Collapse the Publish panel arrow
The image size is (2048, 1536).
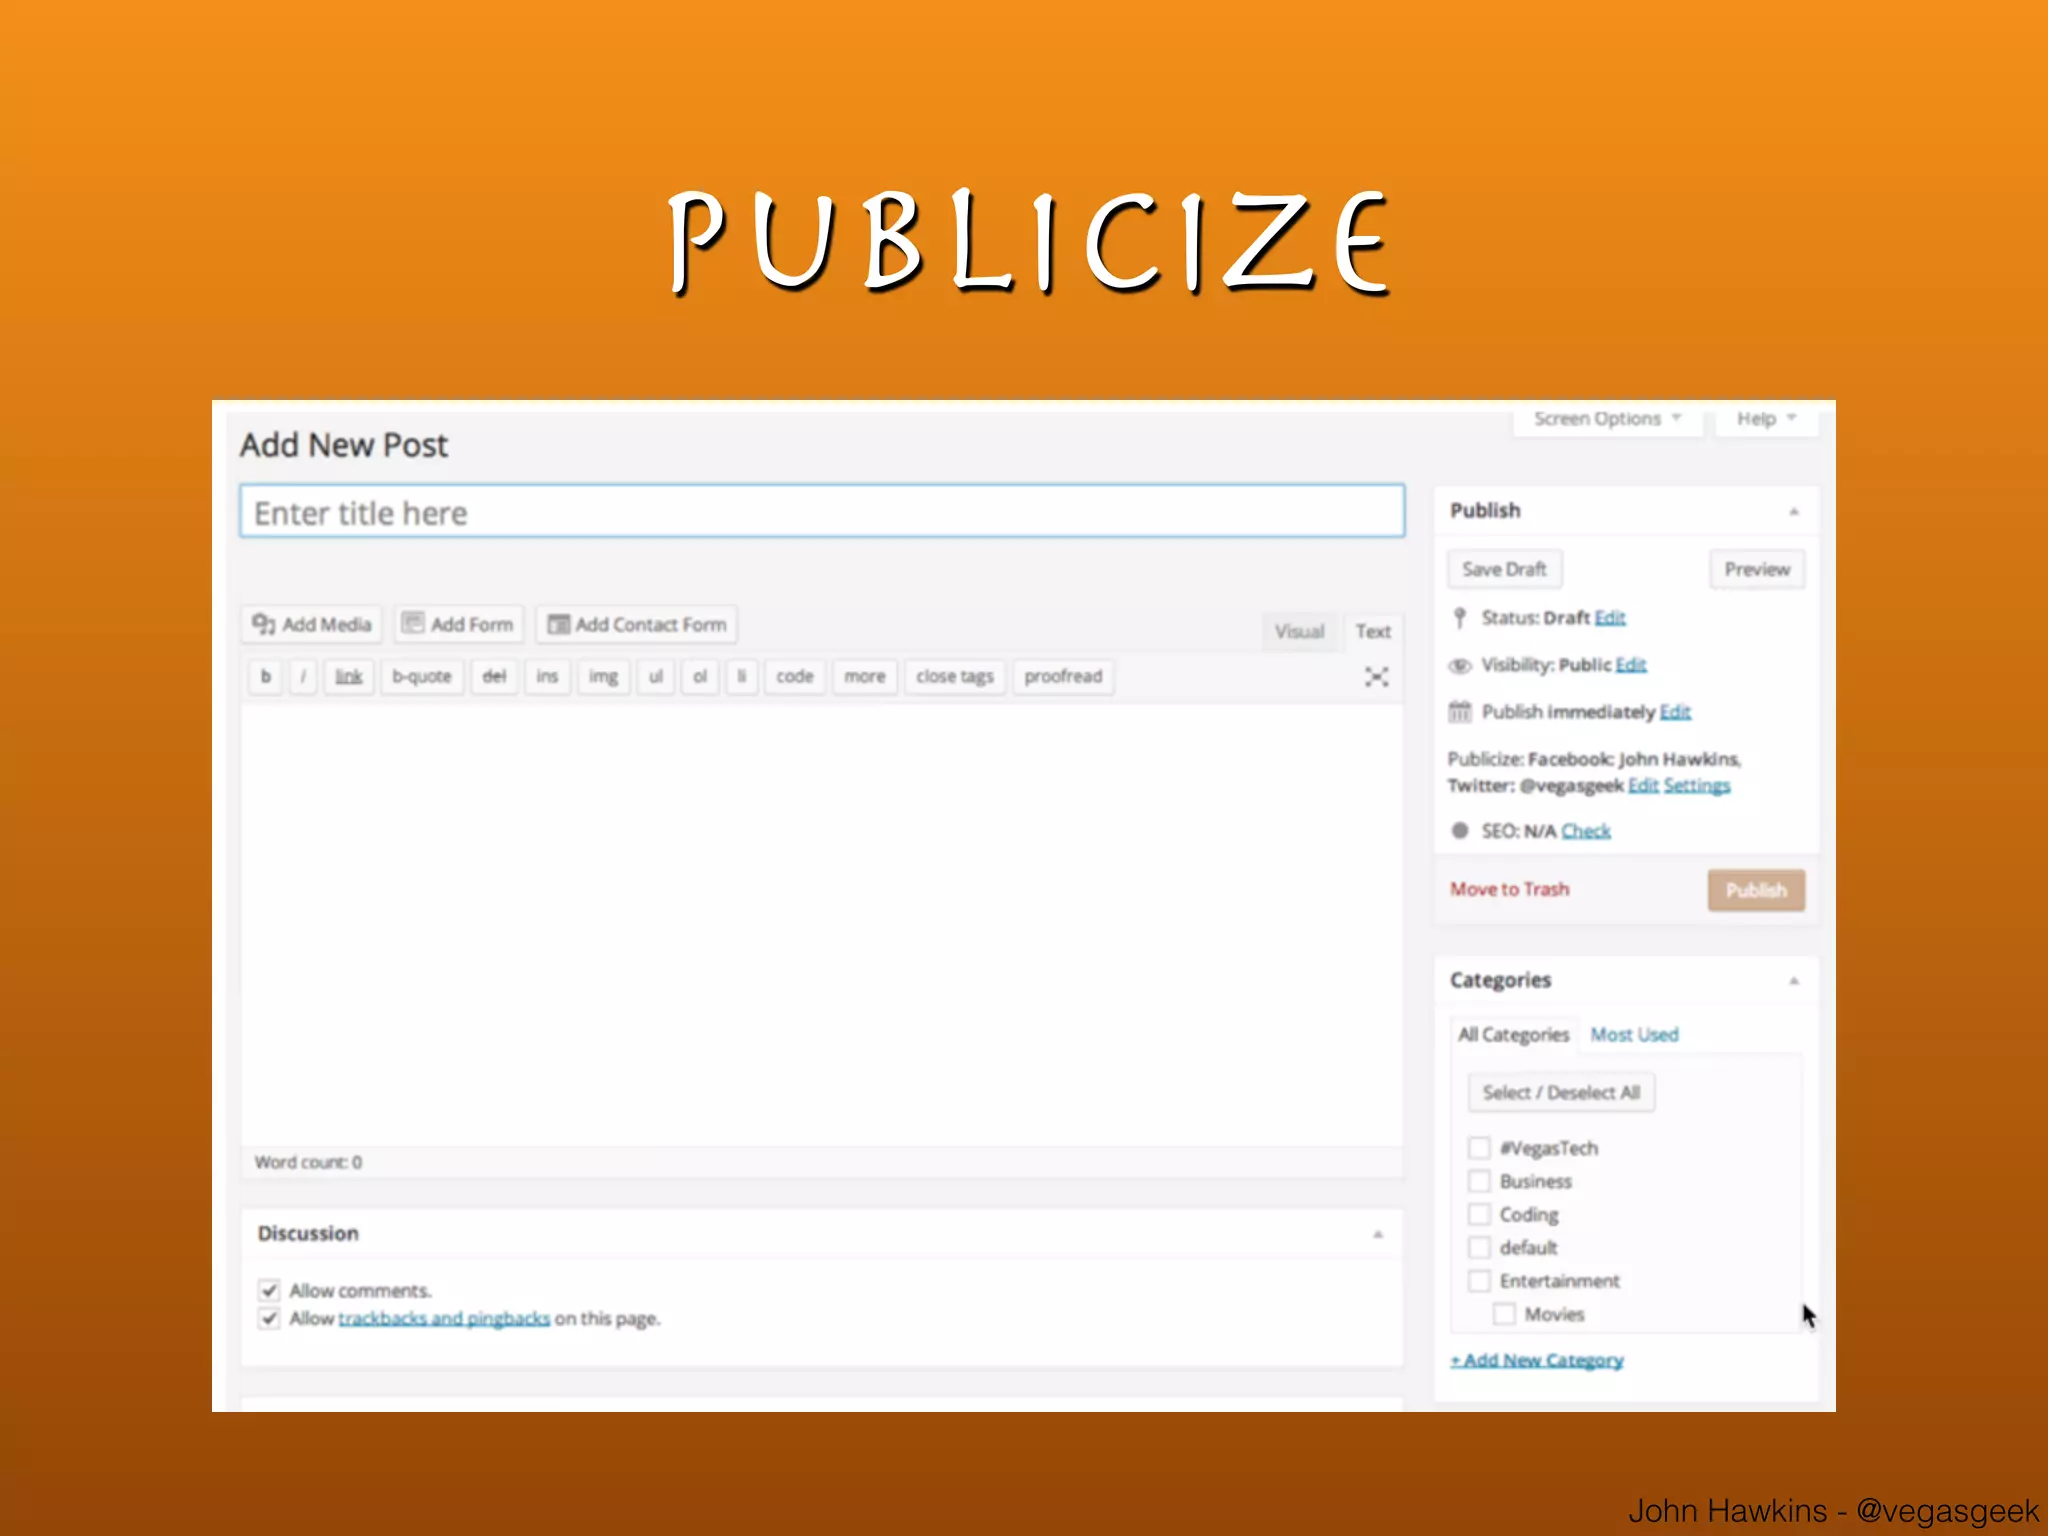click(1793, 511)
